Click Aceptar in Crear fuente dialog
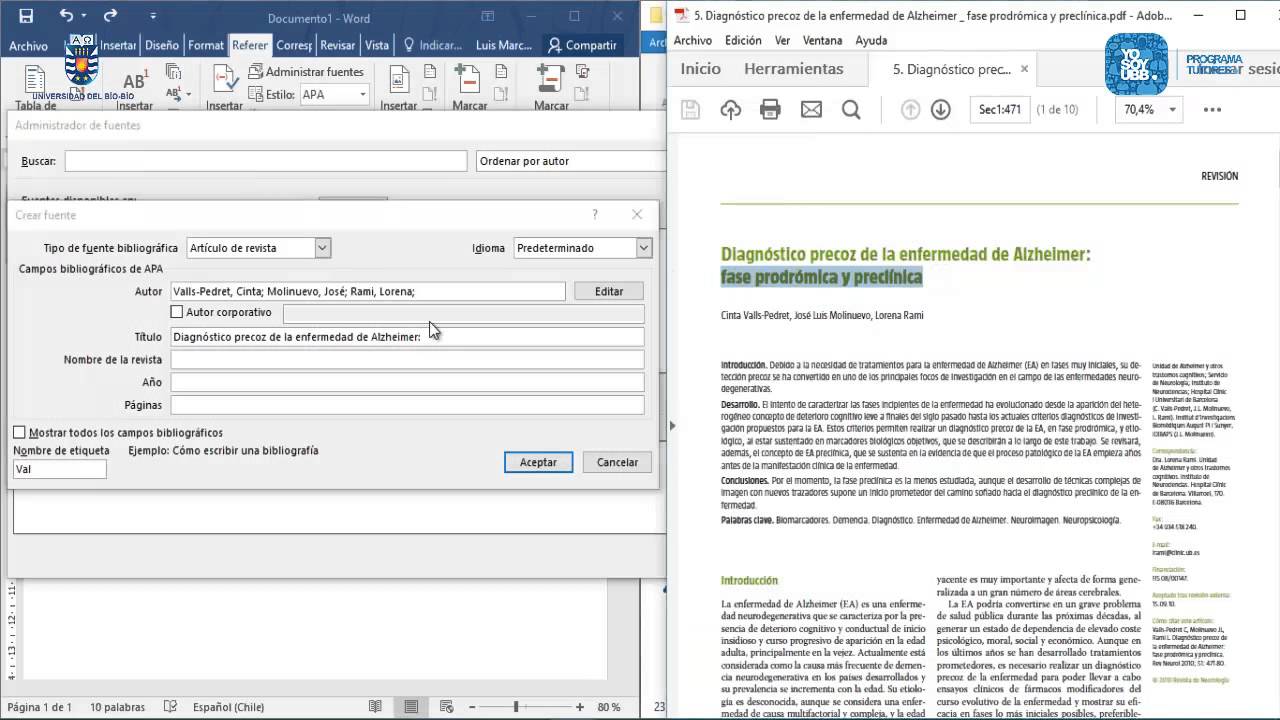Image resolution: width=1280 pixels, height=720 pixels. pyautogui.click(x=538, y=462)
